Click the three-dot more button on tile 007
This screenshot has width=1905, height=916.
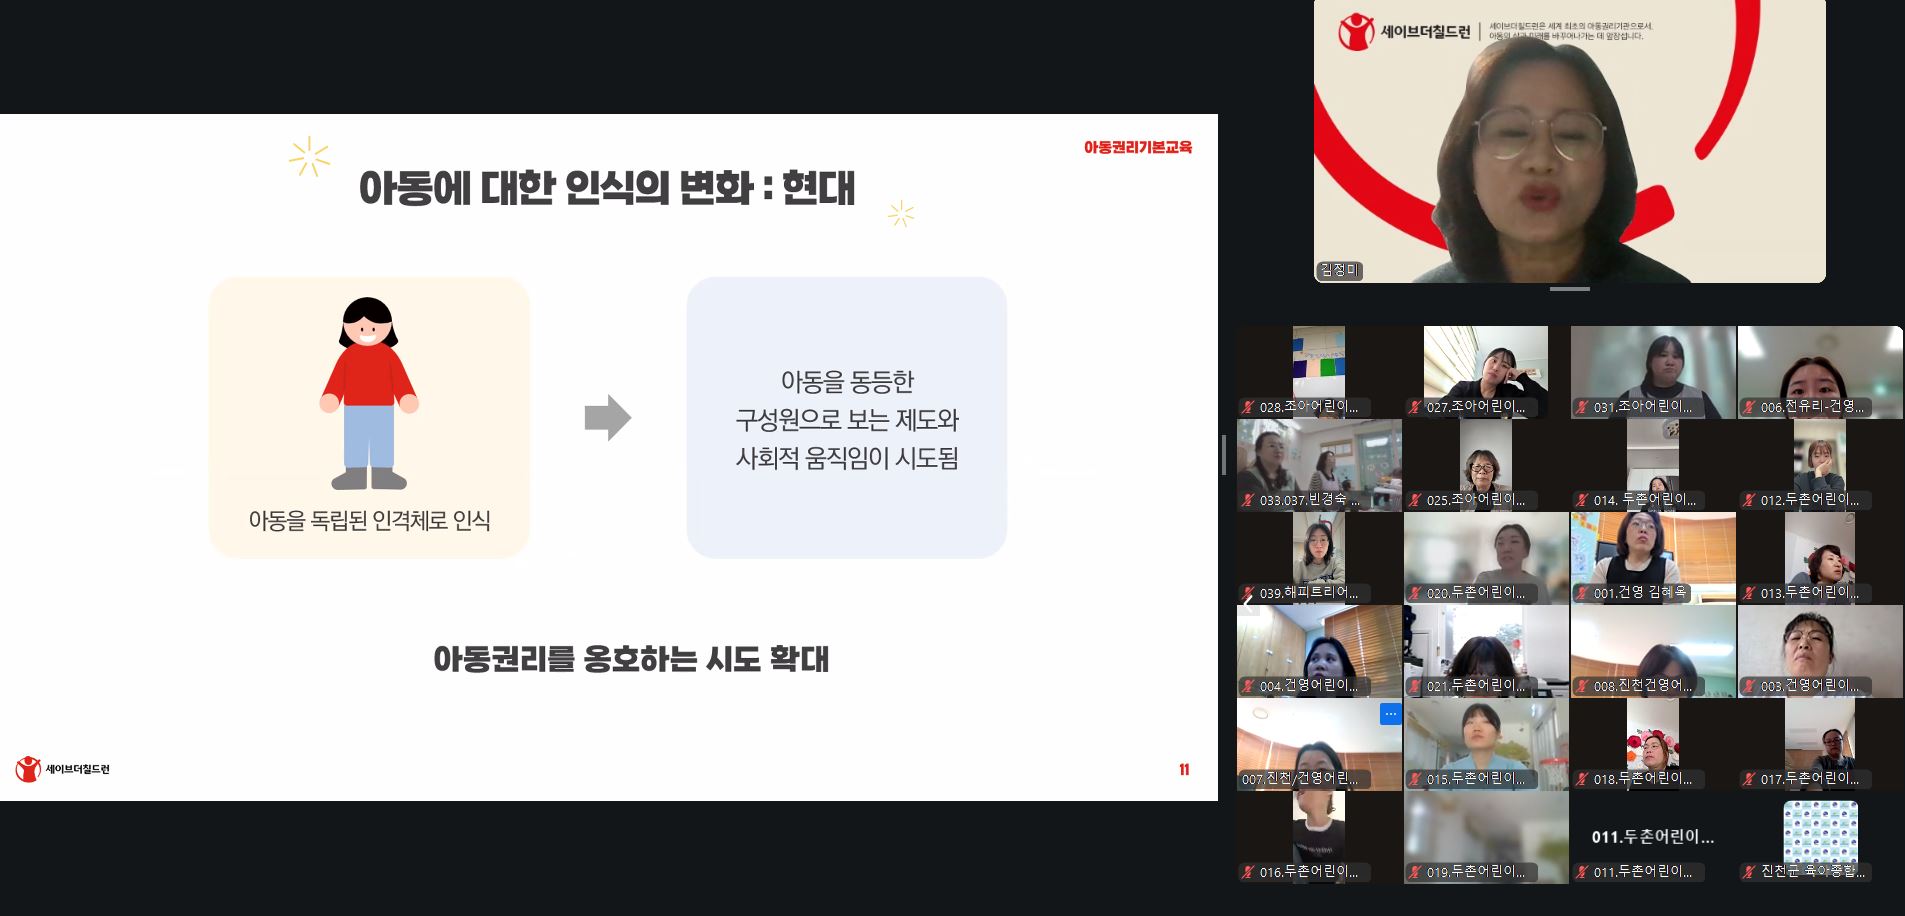tap(1390, 713)
